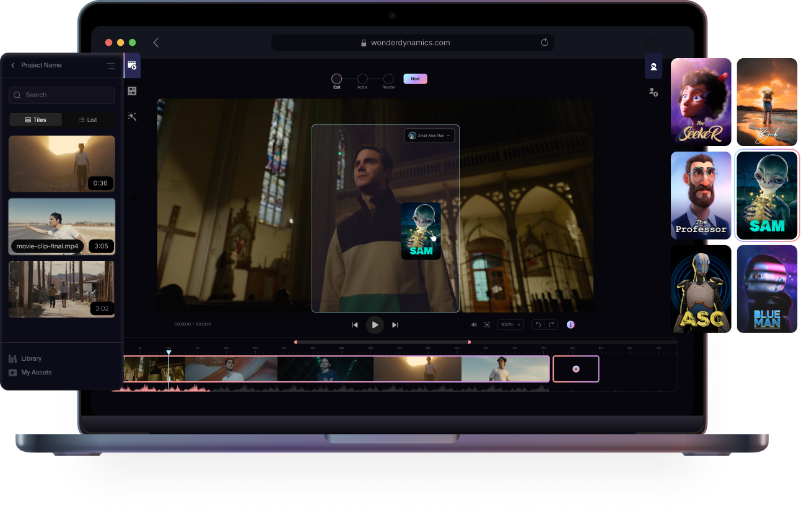Open the info icon beside redo
The width and height of the screenshot is (804, 523).
point(571,325)
